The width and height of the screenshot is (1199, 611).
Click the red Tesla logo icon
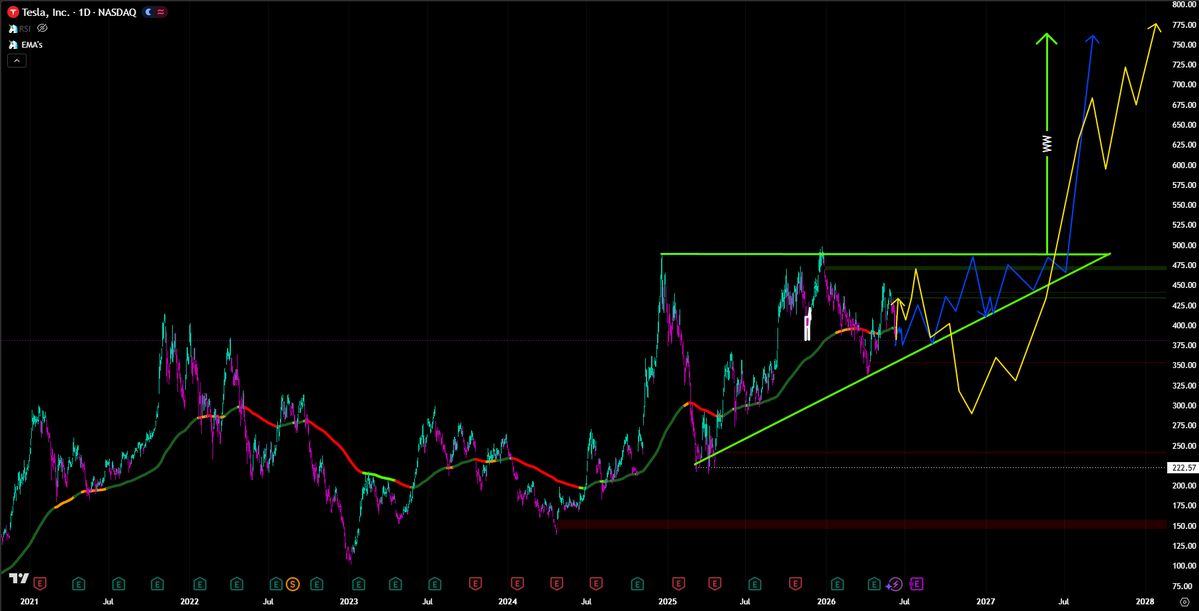13,12
